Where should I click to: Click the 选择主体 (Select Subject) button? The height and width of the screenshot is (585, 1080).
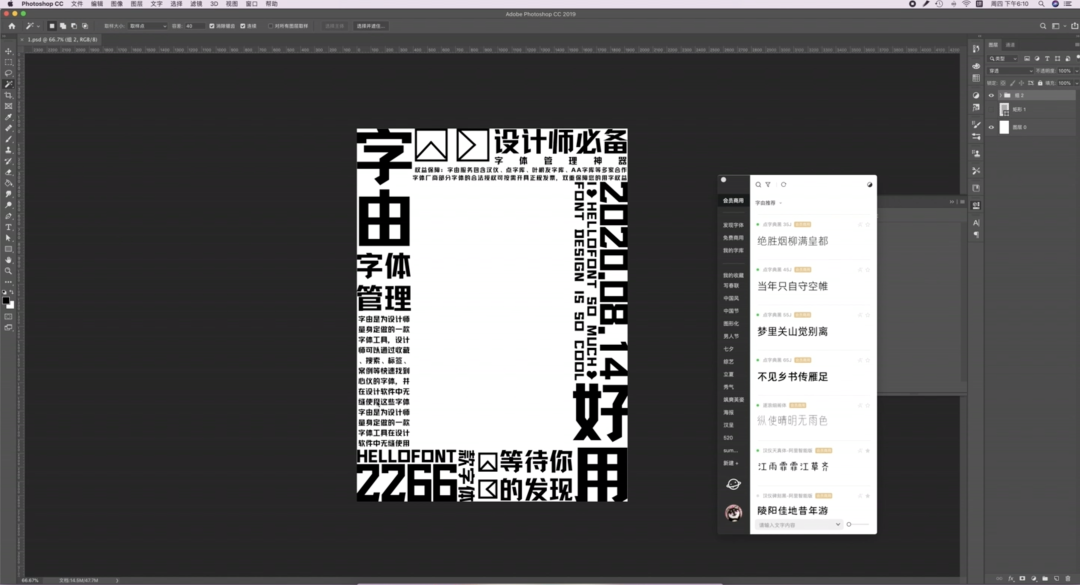pyautogui.click(x=334, y=26)
